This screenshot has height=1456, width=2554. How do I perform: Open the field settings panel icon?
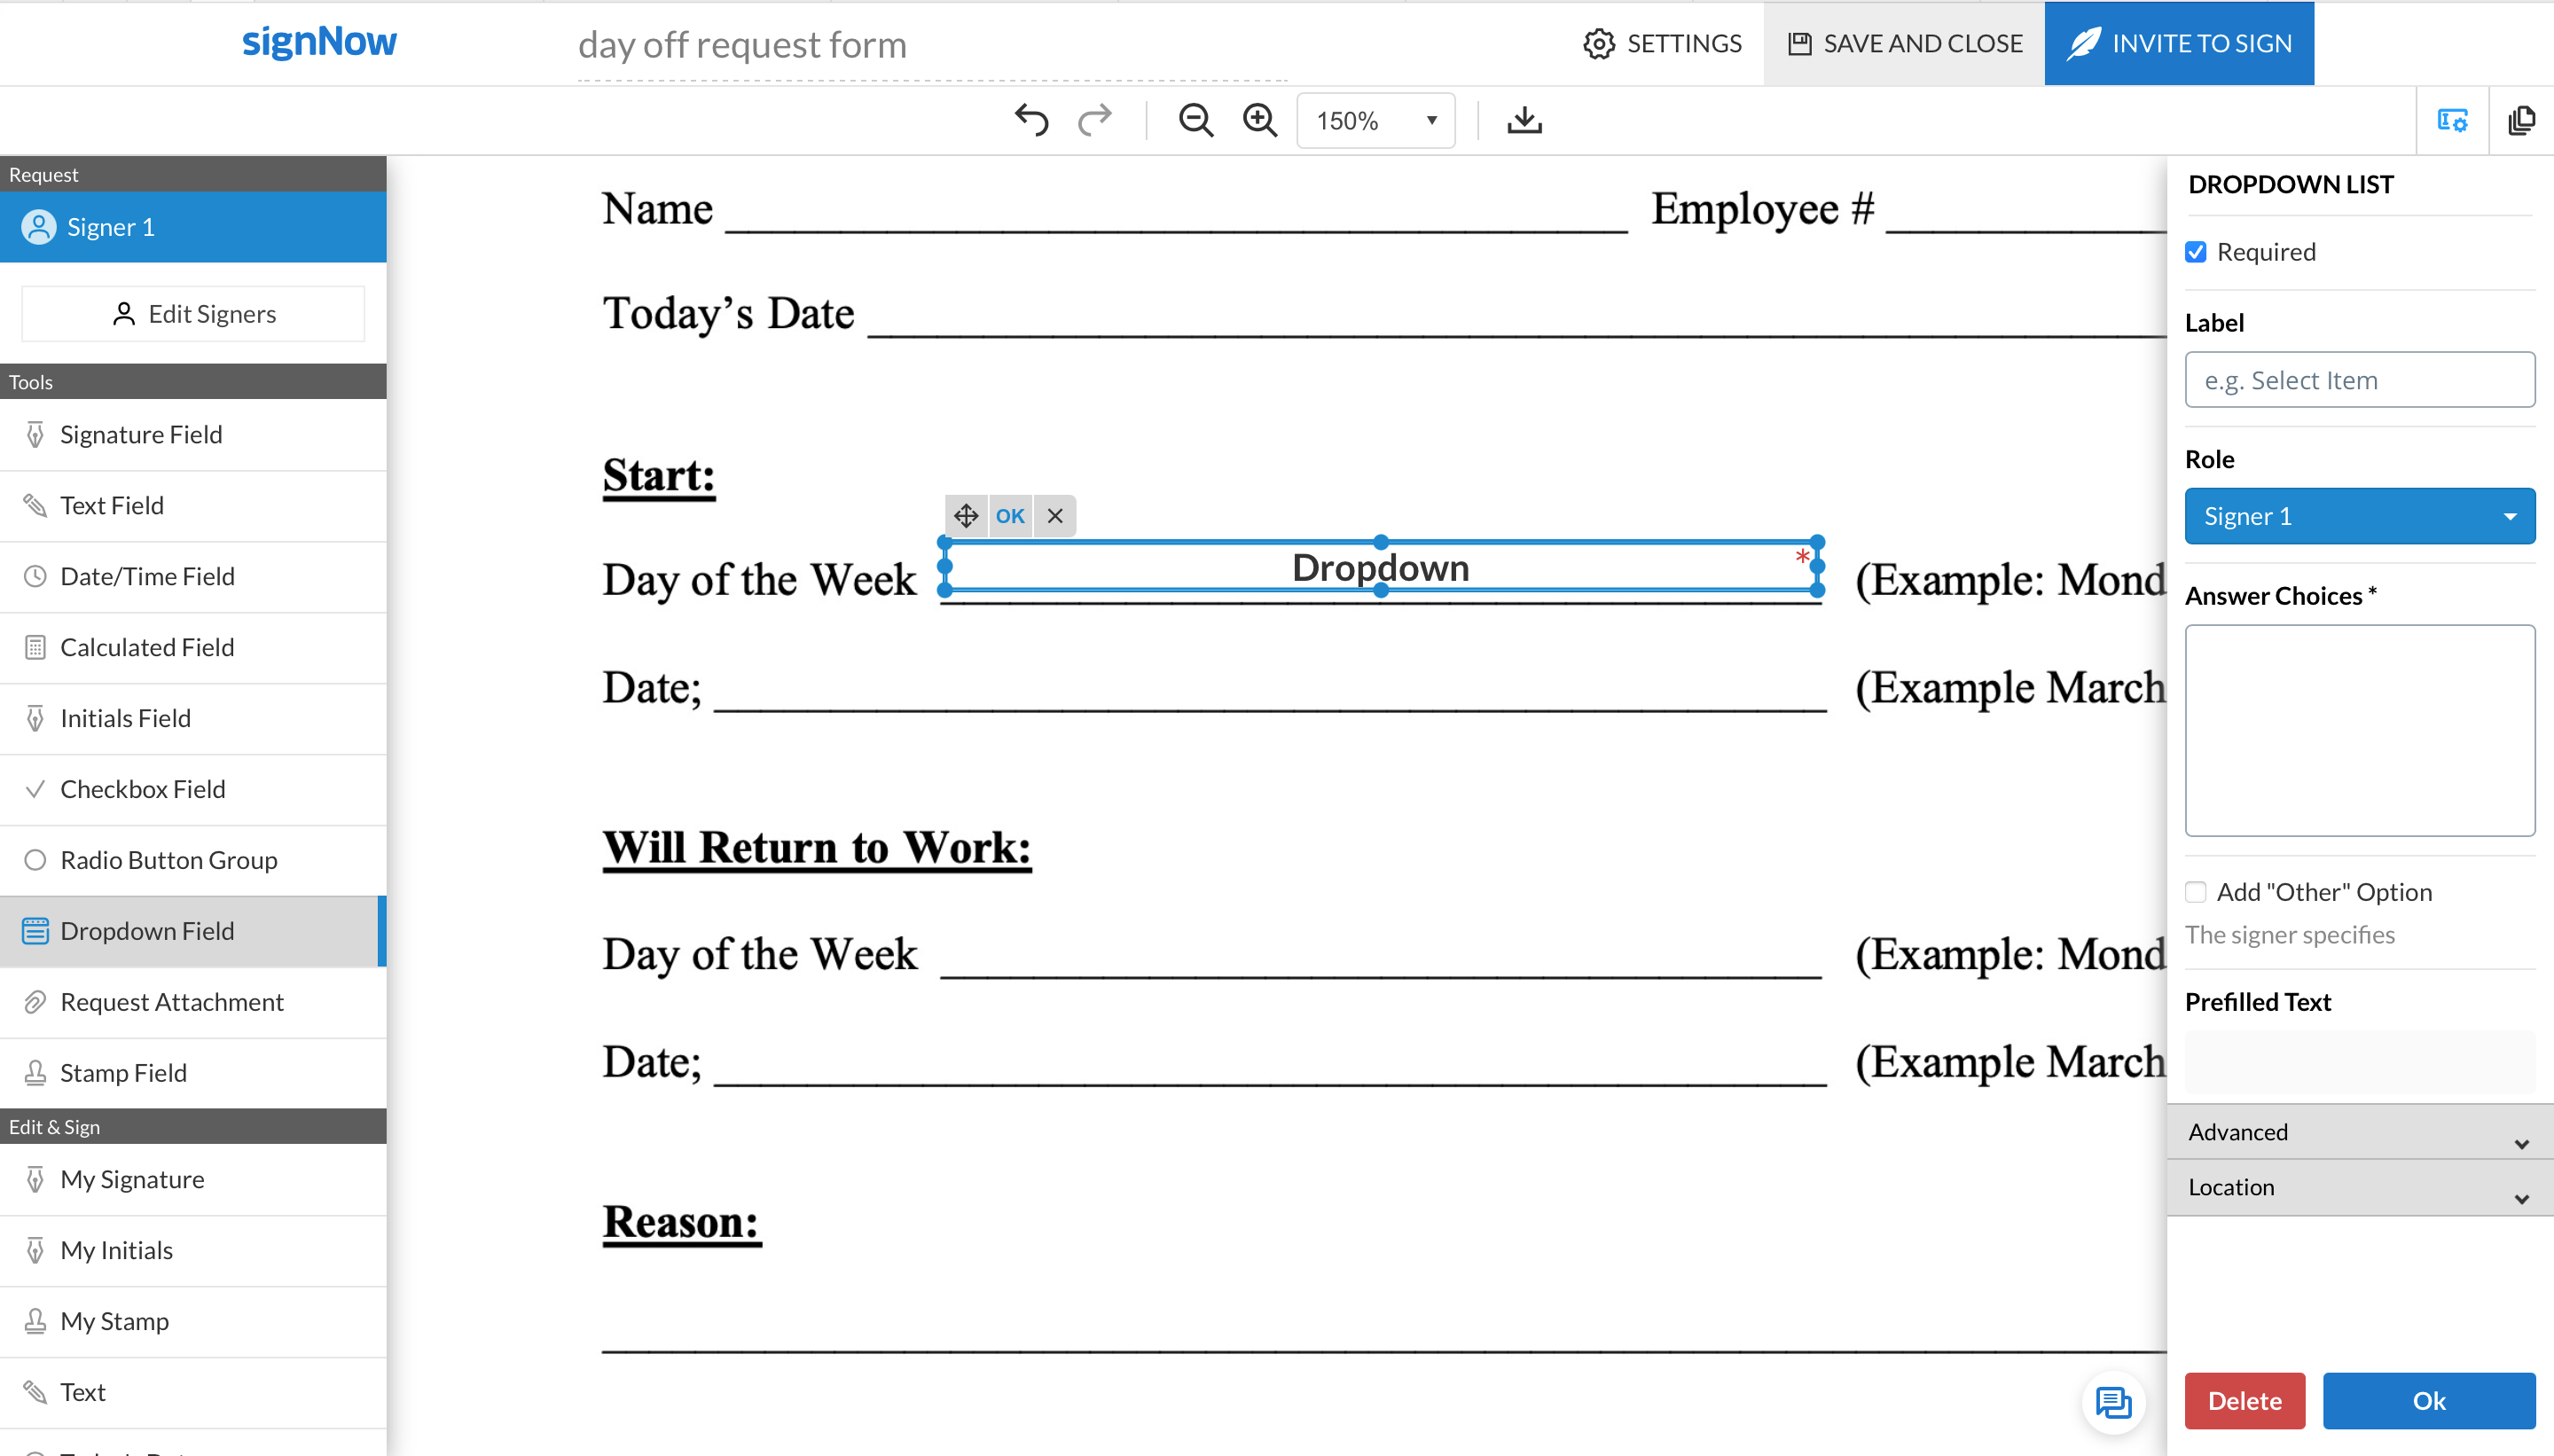point(2452,120)
